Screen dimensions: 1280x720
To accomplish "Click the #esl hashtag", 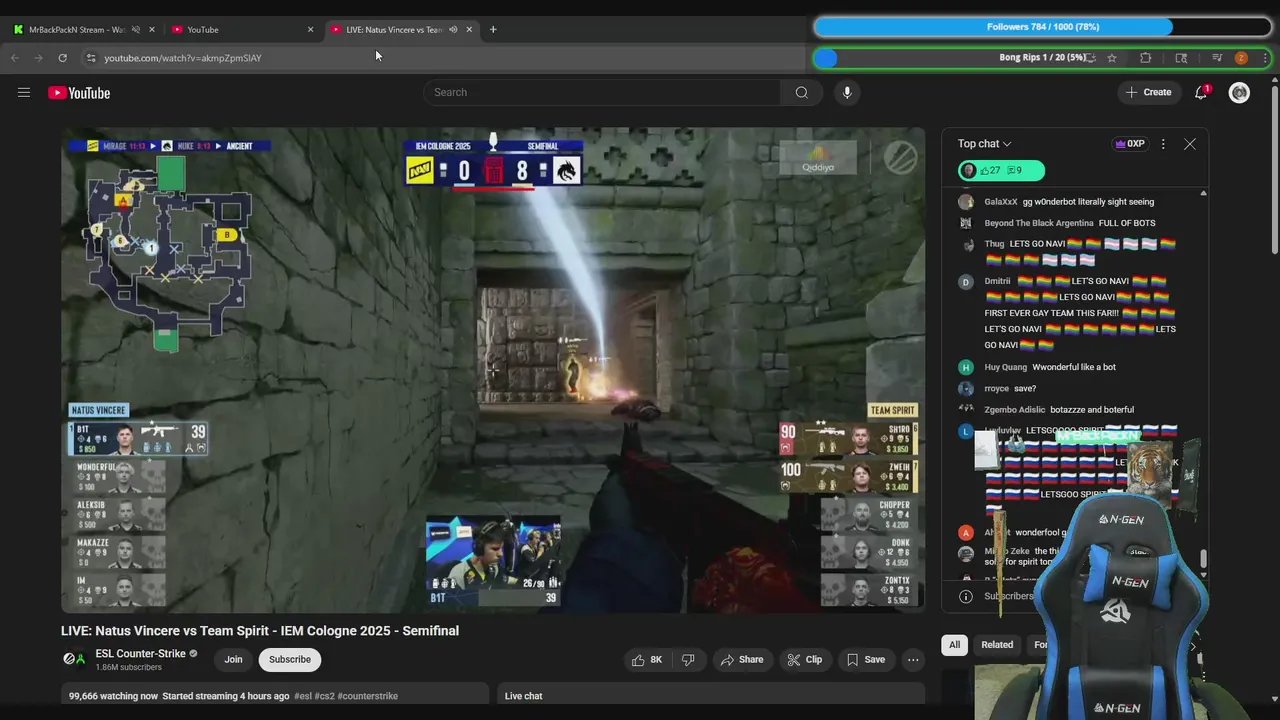I will point(302,696).
